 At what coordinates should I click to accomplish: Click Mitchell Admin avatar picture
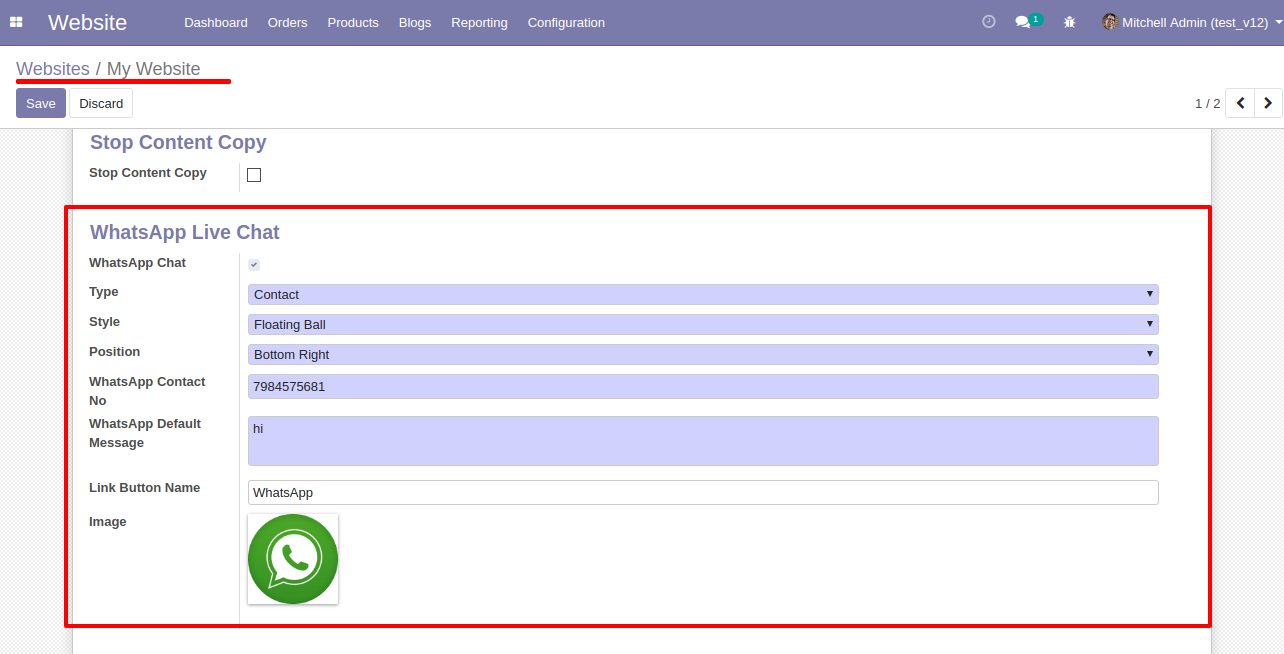point(1110,21)
